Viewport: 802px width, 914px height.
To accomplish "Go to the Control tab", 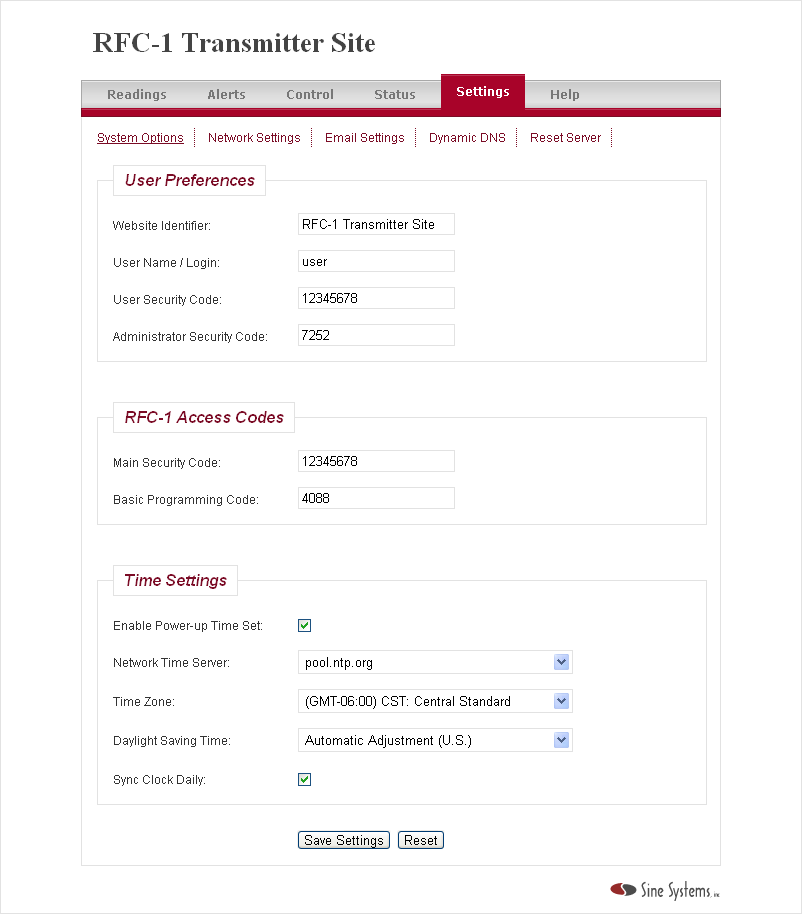I will 309,94.
